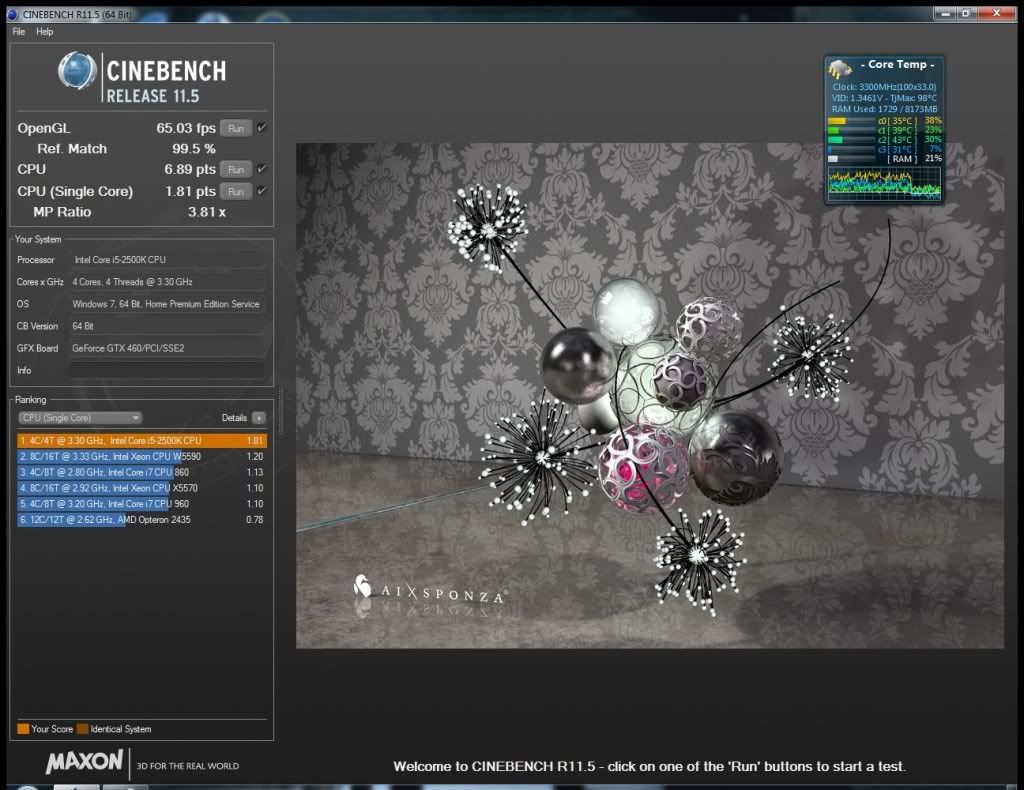This screenshot has height=790, width=1024.
Task: Click the Cinebench title bar app icon
Action: [11, 14]
